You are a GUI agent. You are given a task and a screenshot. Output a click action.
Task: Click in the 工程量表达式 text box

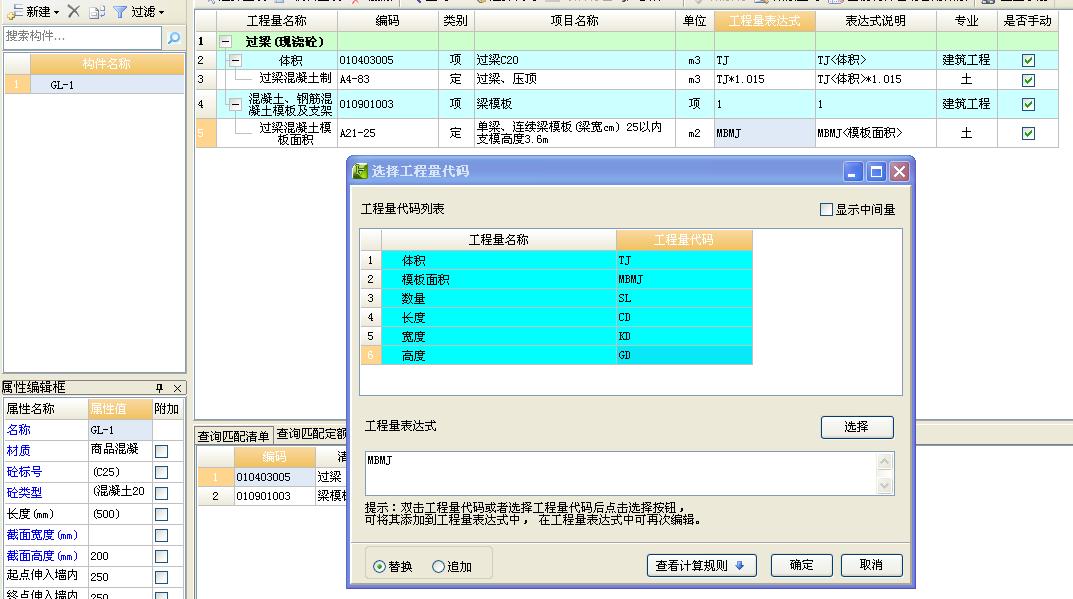[621, 473]
